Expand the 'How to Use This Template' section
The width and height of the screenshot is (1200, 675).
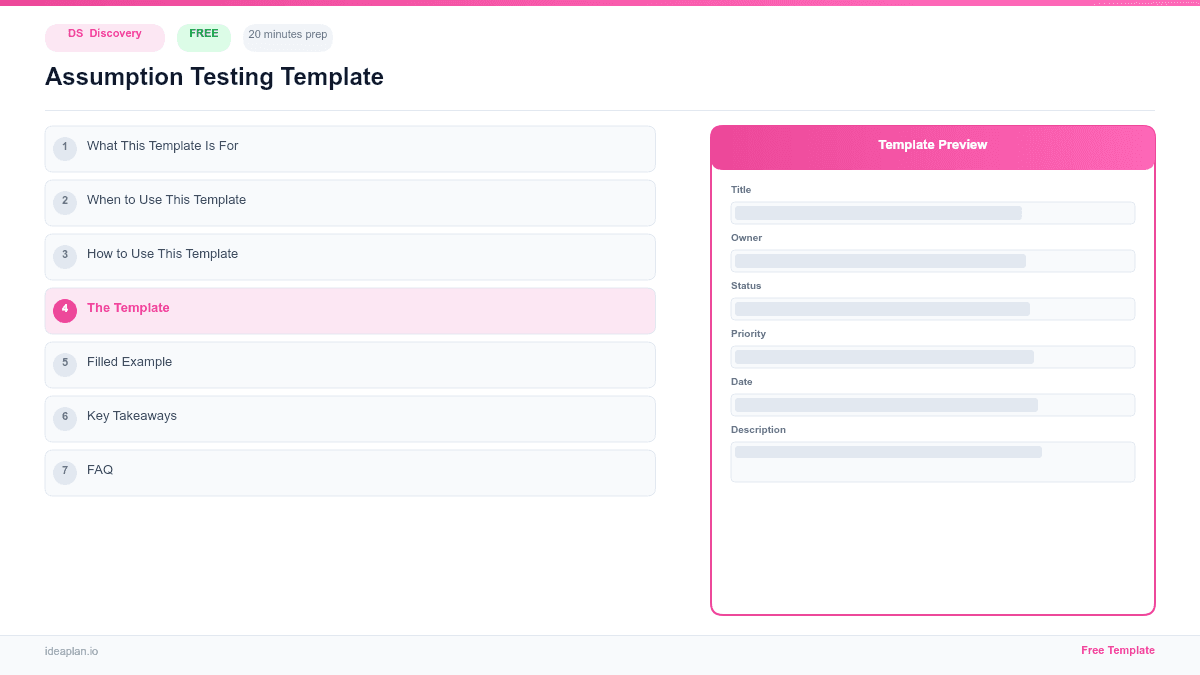pyautogui.click(x=162, y=256)
